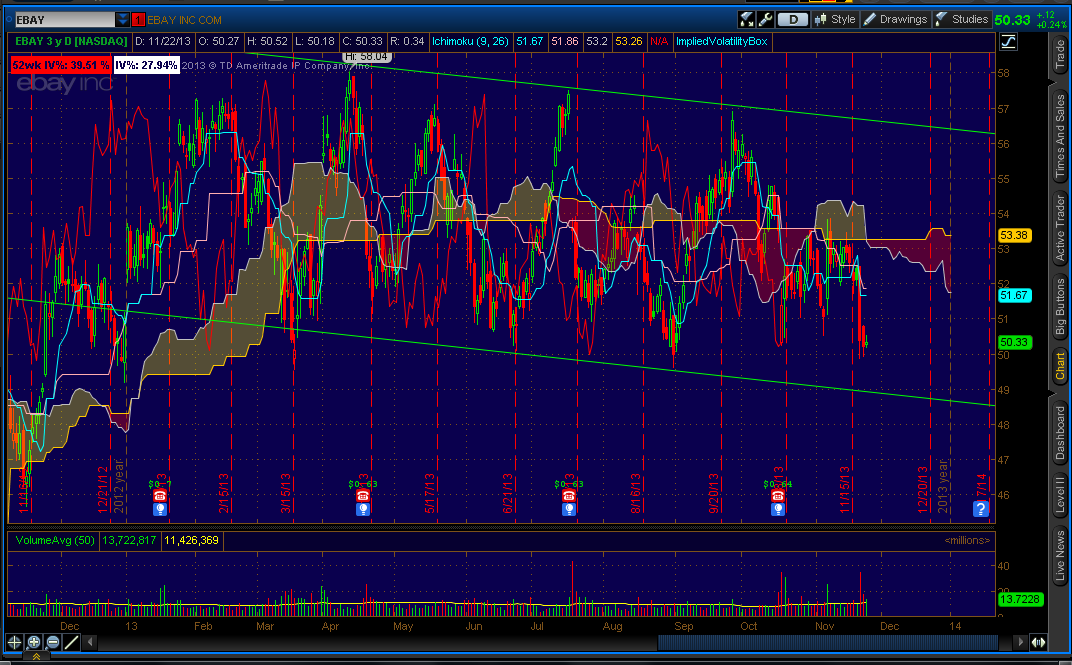Click the zoom out magnifier icon
This screenshot has width=1072, height=665.
coord(53,642)
